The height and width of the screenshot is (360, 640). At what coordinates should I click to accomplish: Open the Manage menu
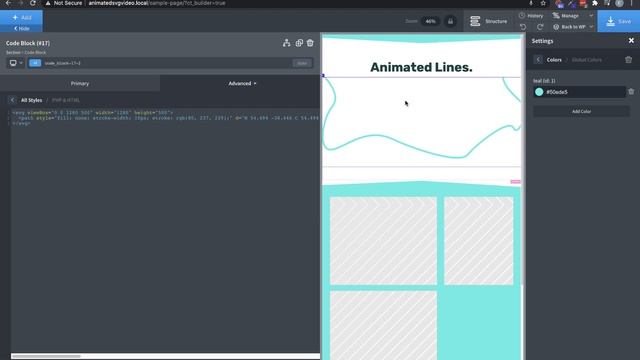pyautogui.click(x=566, y=16)
